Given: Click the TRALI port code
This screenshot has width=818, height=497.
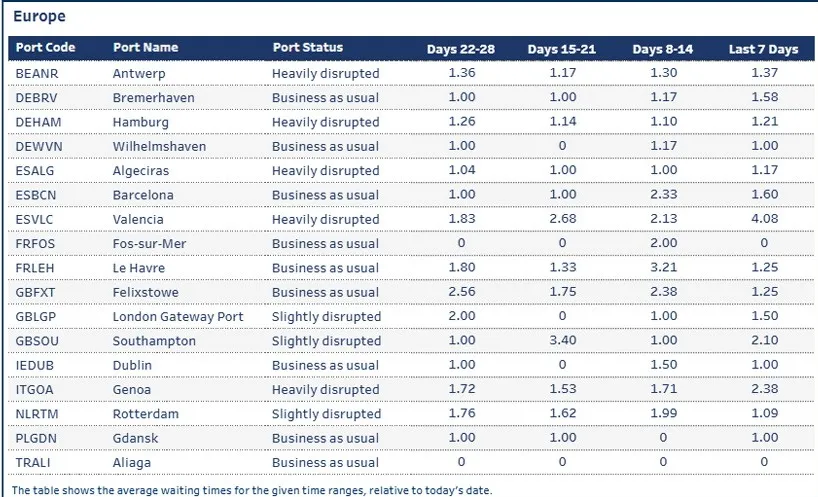Looking at the screenshot, I should pyautogui.click(x=34, y=462).
